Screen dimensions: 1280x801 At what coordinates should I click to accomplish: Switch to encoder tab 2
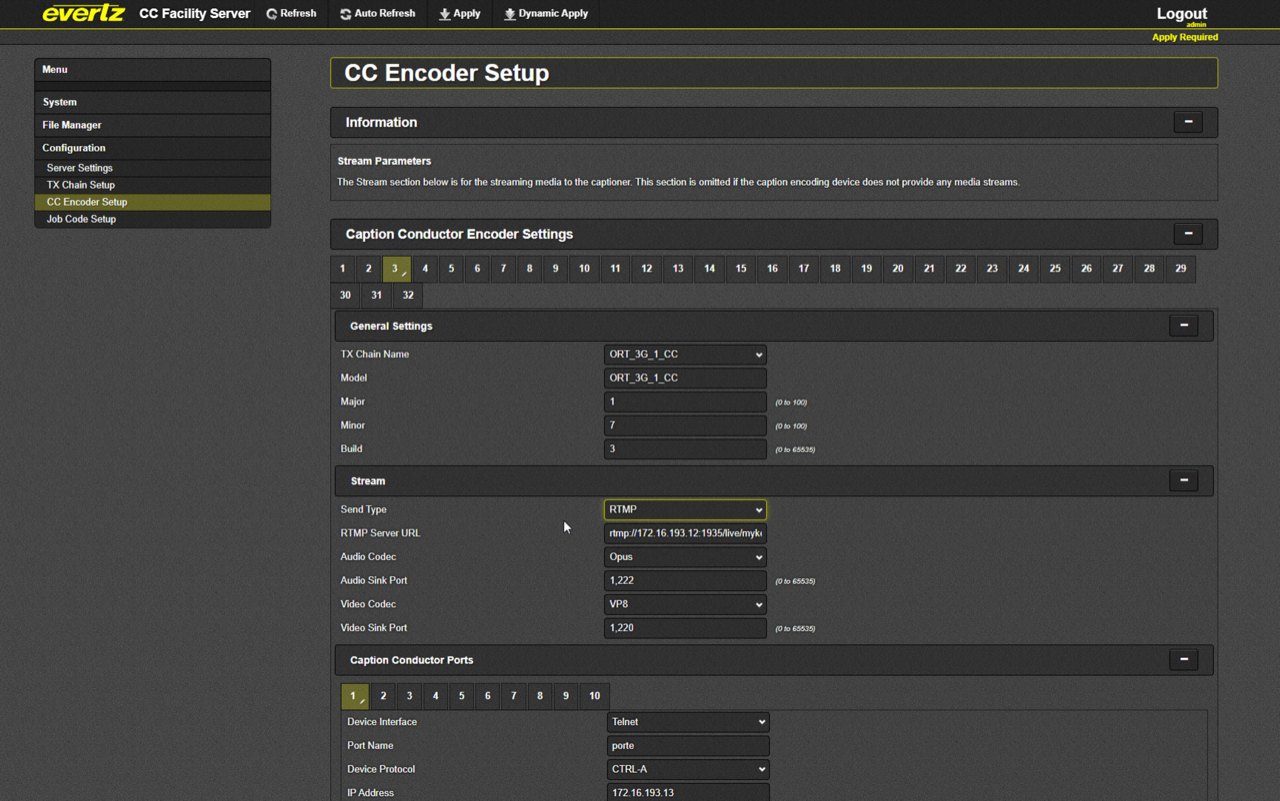tap(368, 268)
